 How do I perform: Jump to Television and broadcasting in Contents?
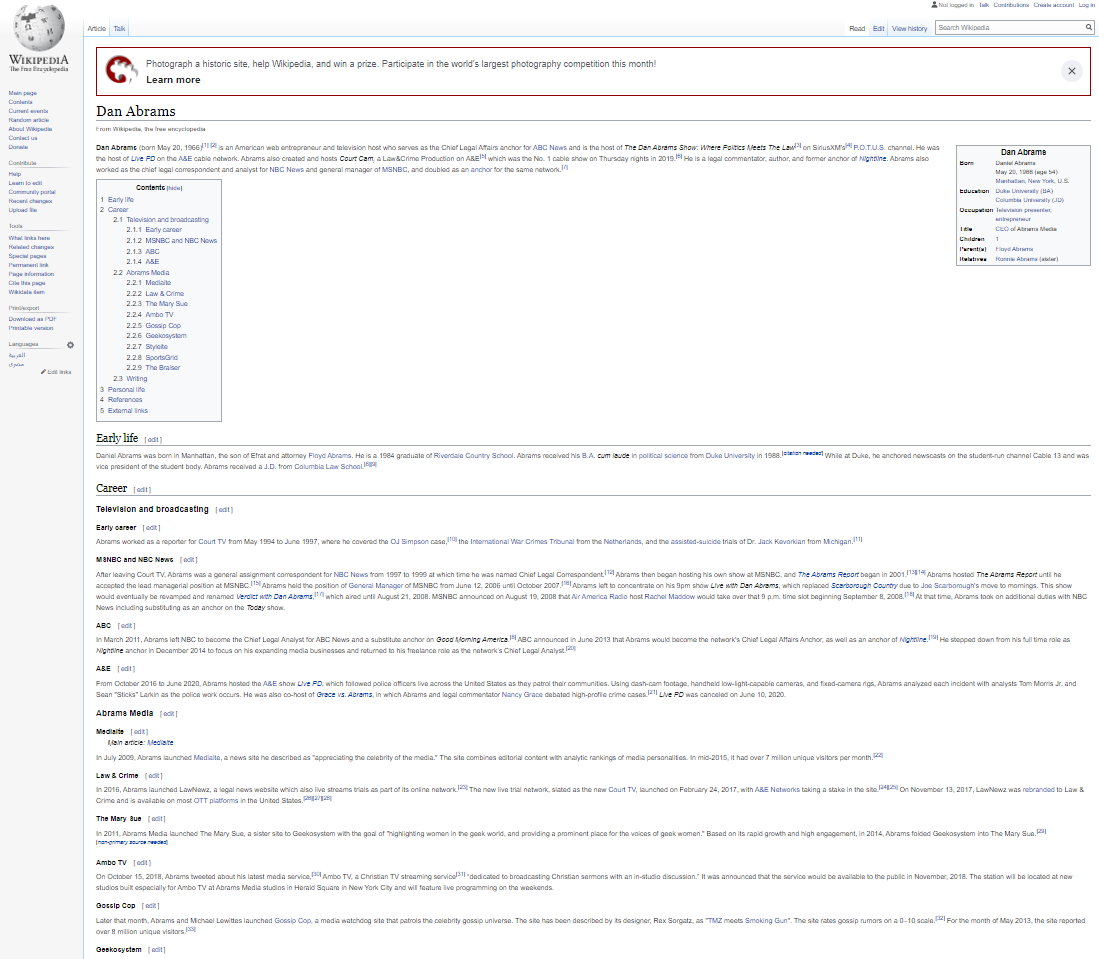(168, 219)
